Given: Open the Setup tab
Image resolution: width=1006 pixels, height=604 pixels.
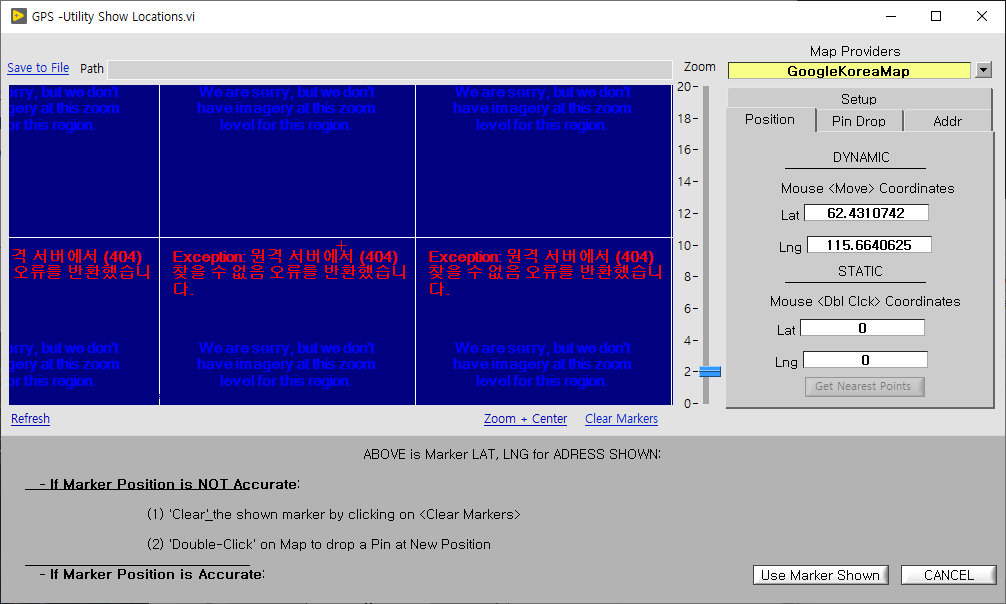Looking at the screenshot, I should point(857,98).
